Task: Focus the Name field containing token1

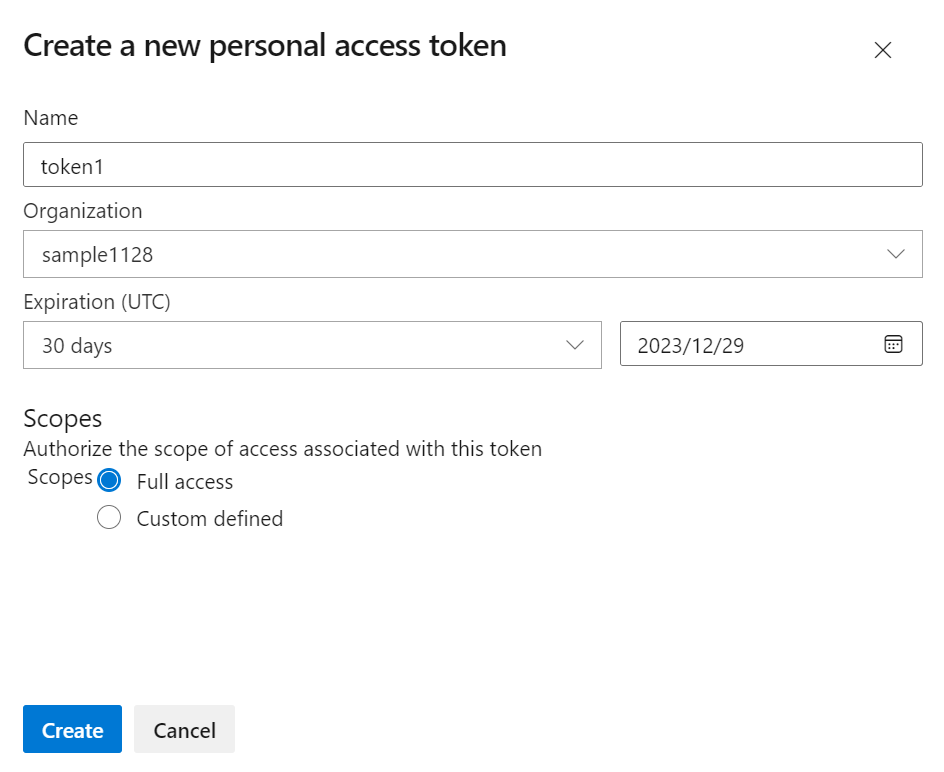Action: (472, 165)
